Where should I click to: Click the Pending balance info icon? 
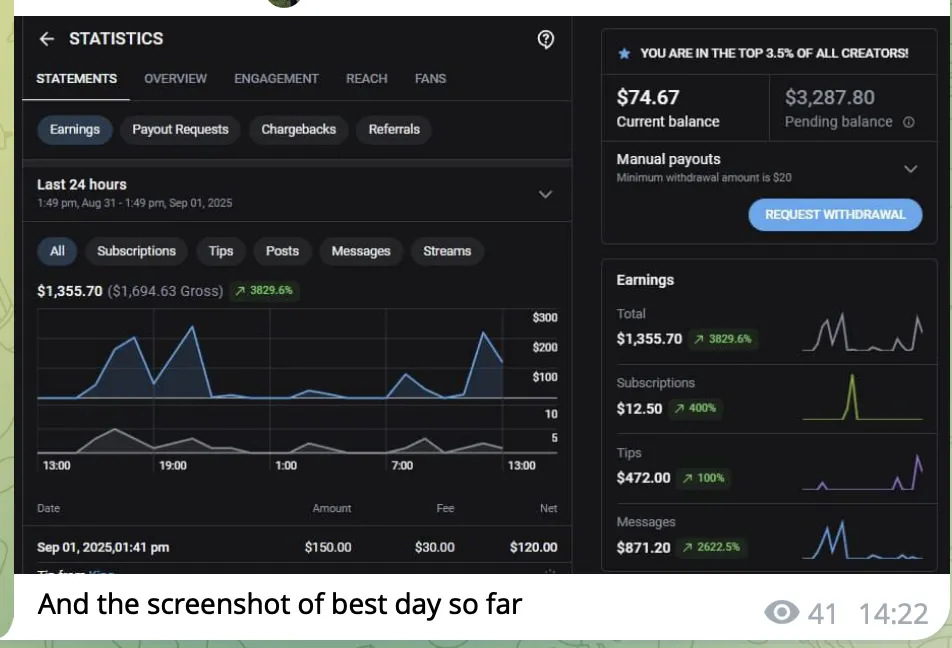908,122
